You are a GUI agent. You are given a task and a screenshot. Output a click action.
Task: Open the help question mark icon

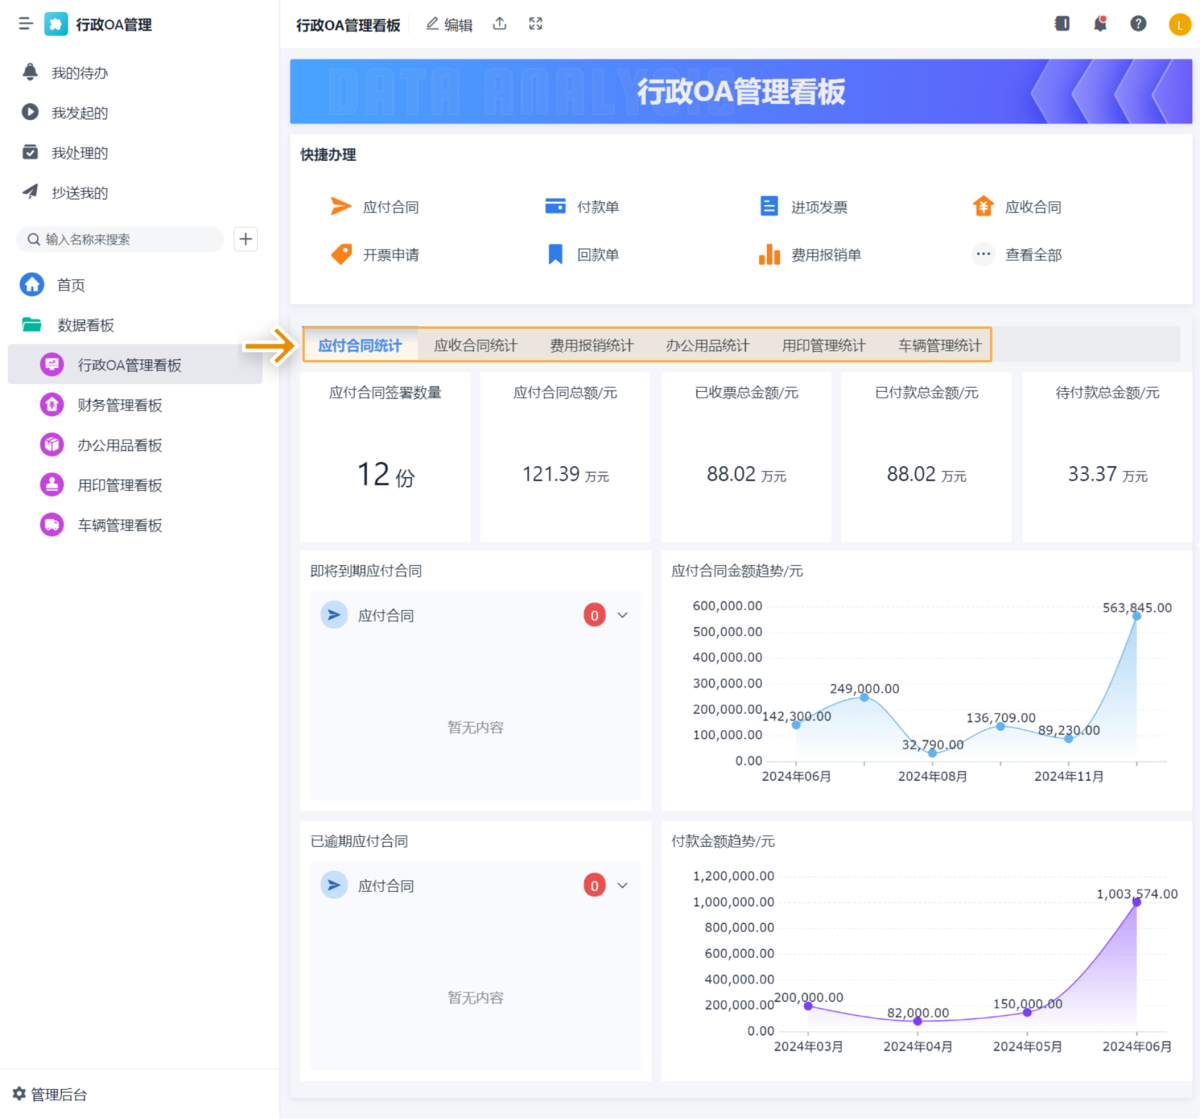coord(1138,23)
